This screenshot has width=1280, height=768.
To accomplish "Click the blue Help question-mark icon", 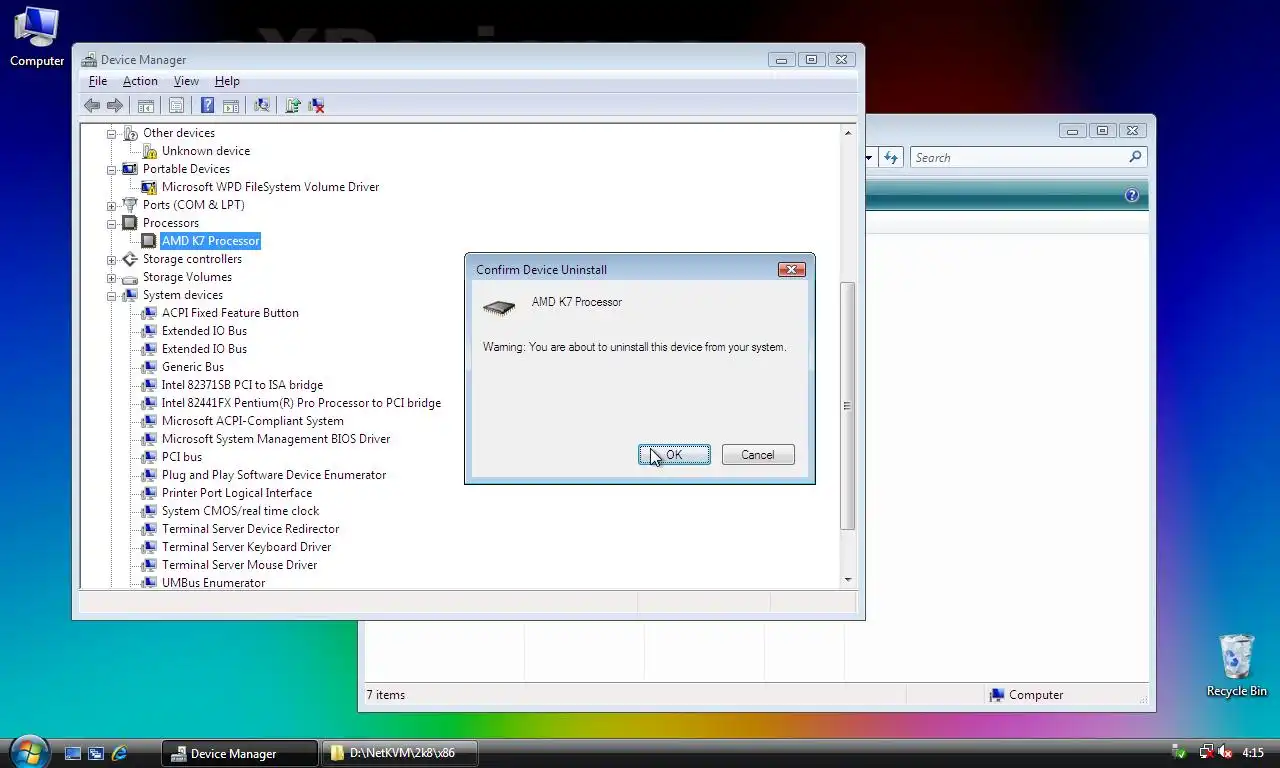I will coord(207,105).
